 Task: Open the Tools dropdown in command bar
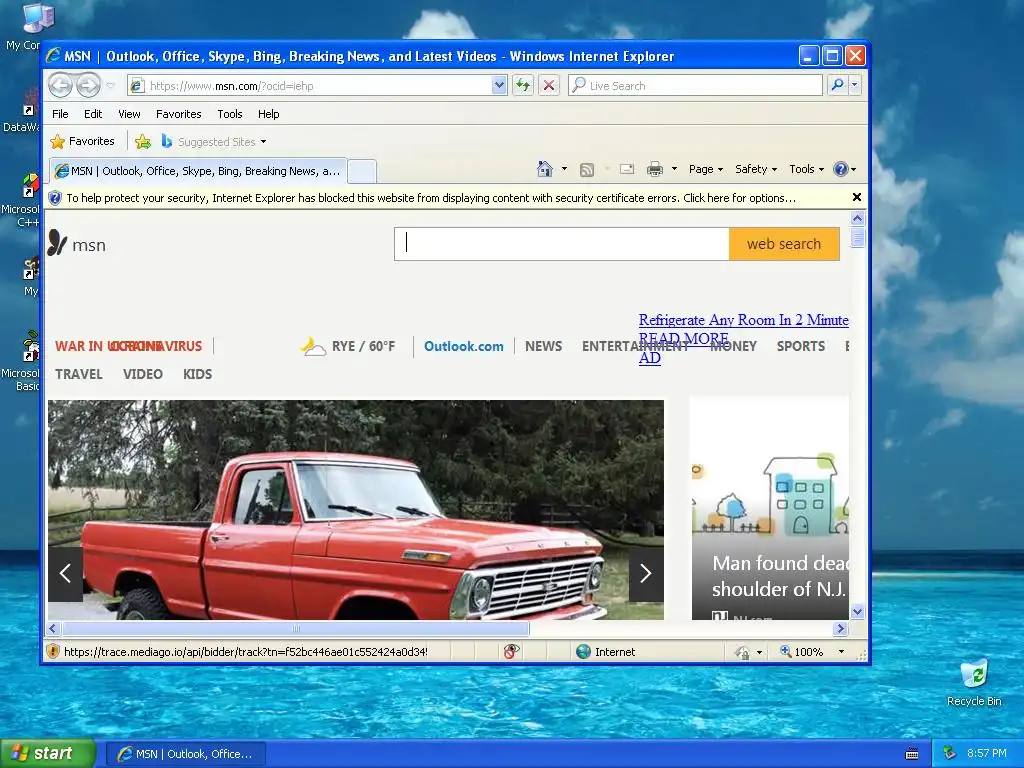click(x=807, y=169)
